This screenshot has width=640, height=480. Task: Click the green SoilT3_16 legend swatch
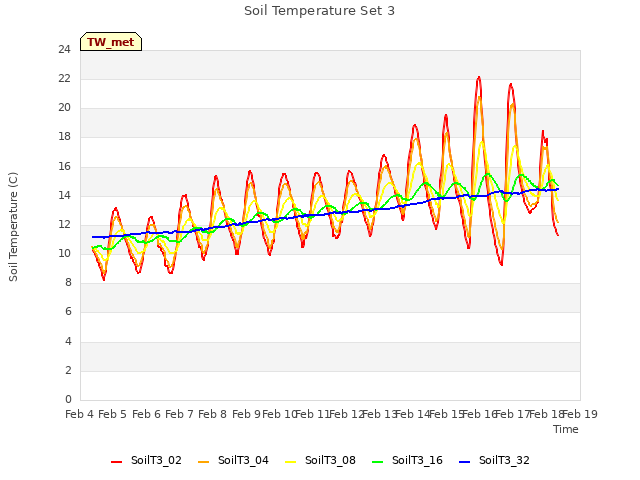pos(378,462)
